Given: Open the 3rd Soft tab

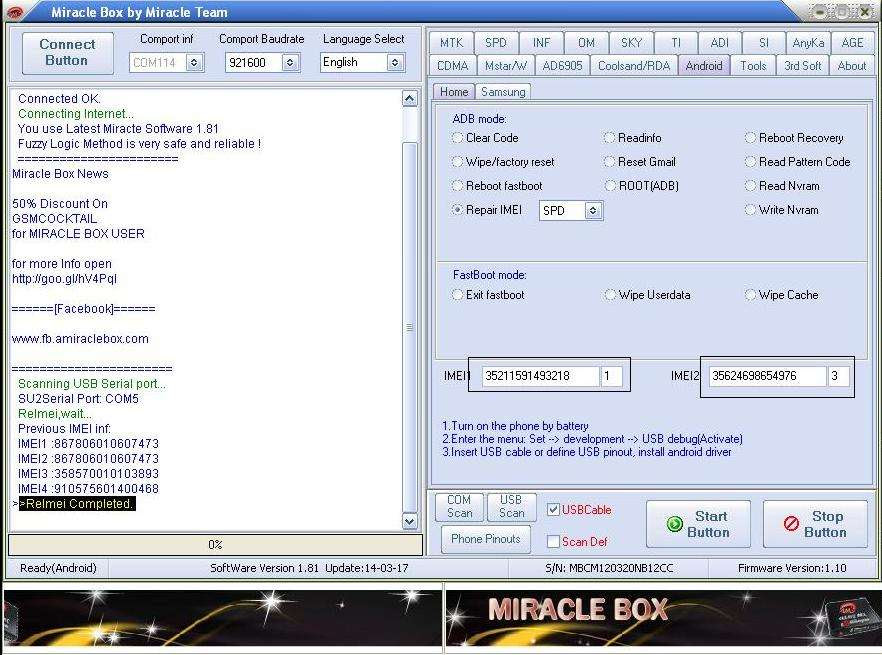Looking at the screenshot, I should pos(803,66).
